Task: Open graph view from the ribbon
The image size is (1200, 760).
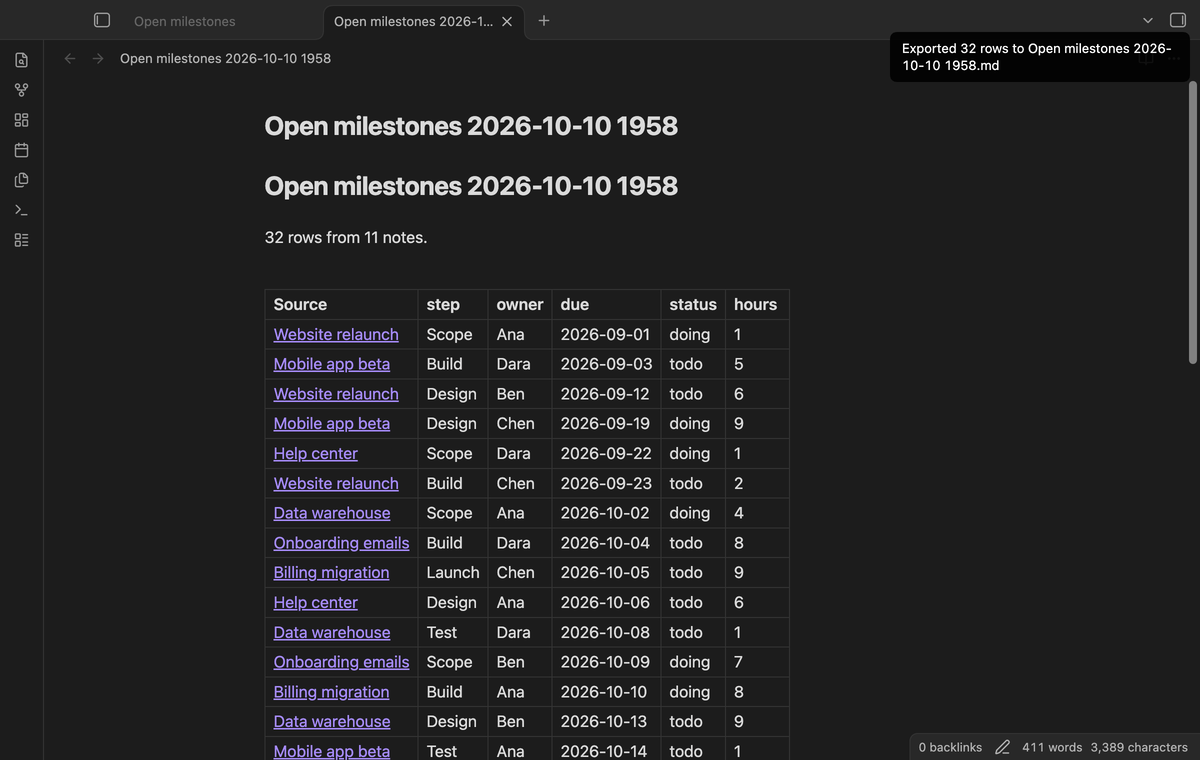Action: pyautogui.click(x=22, y=90)
